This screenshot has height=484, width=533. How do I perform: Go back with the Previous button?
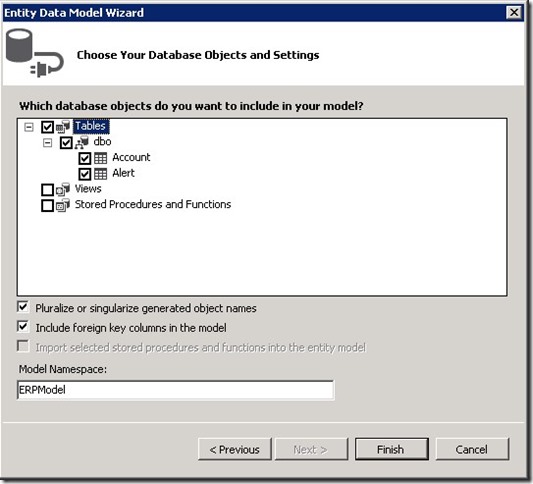235,449
